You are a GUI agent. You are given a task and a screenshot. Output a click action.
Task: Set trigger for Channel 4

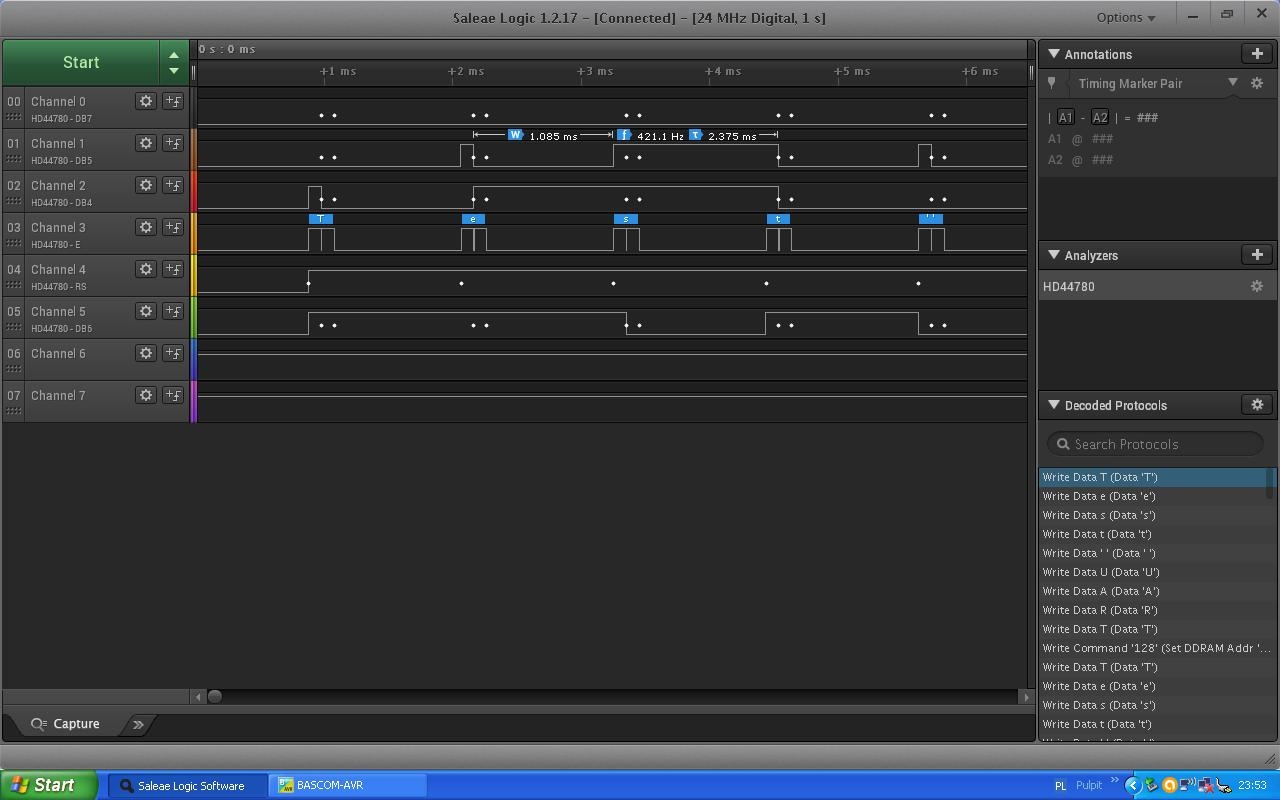(x=173, y=269)
